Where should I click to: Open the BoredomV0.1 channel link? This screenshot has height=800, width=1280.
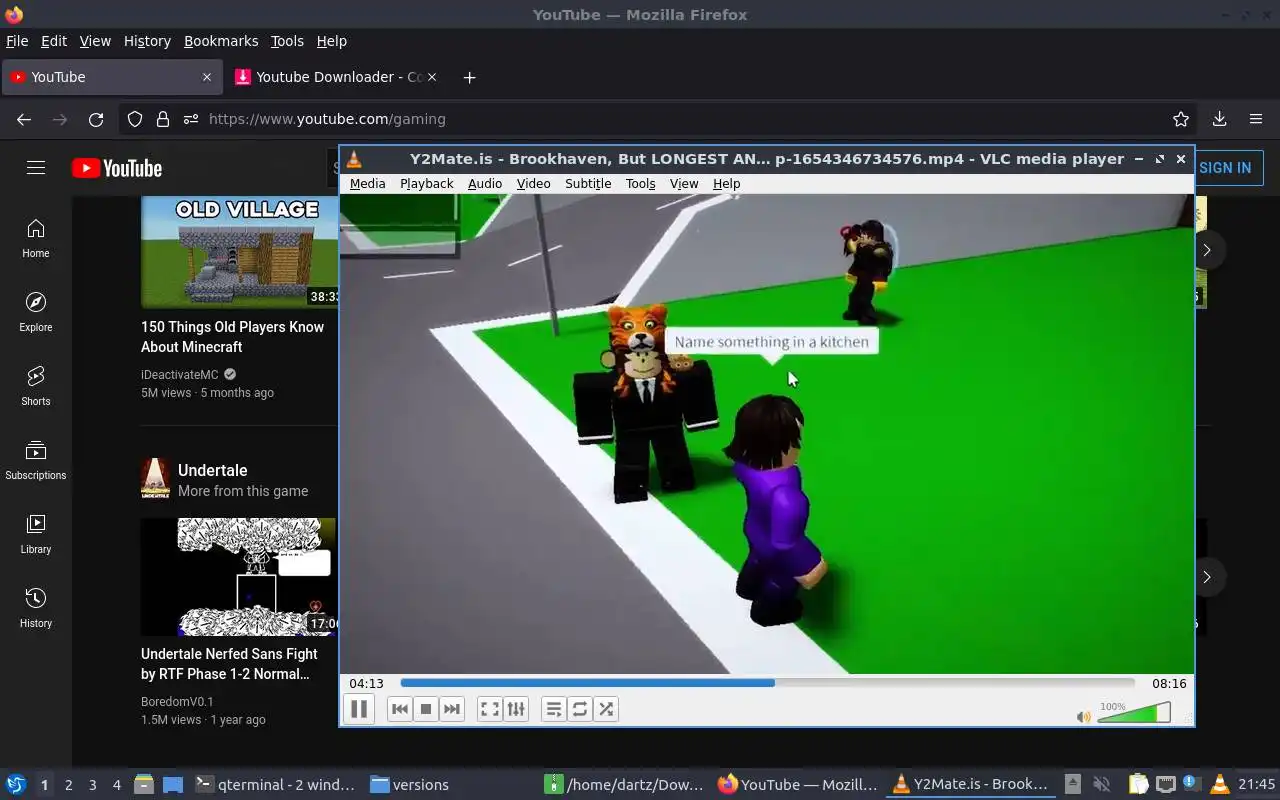[x=177, y=702]
